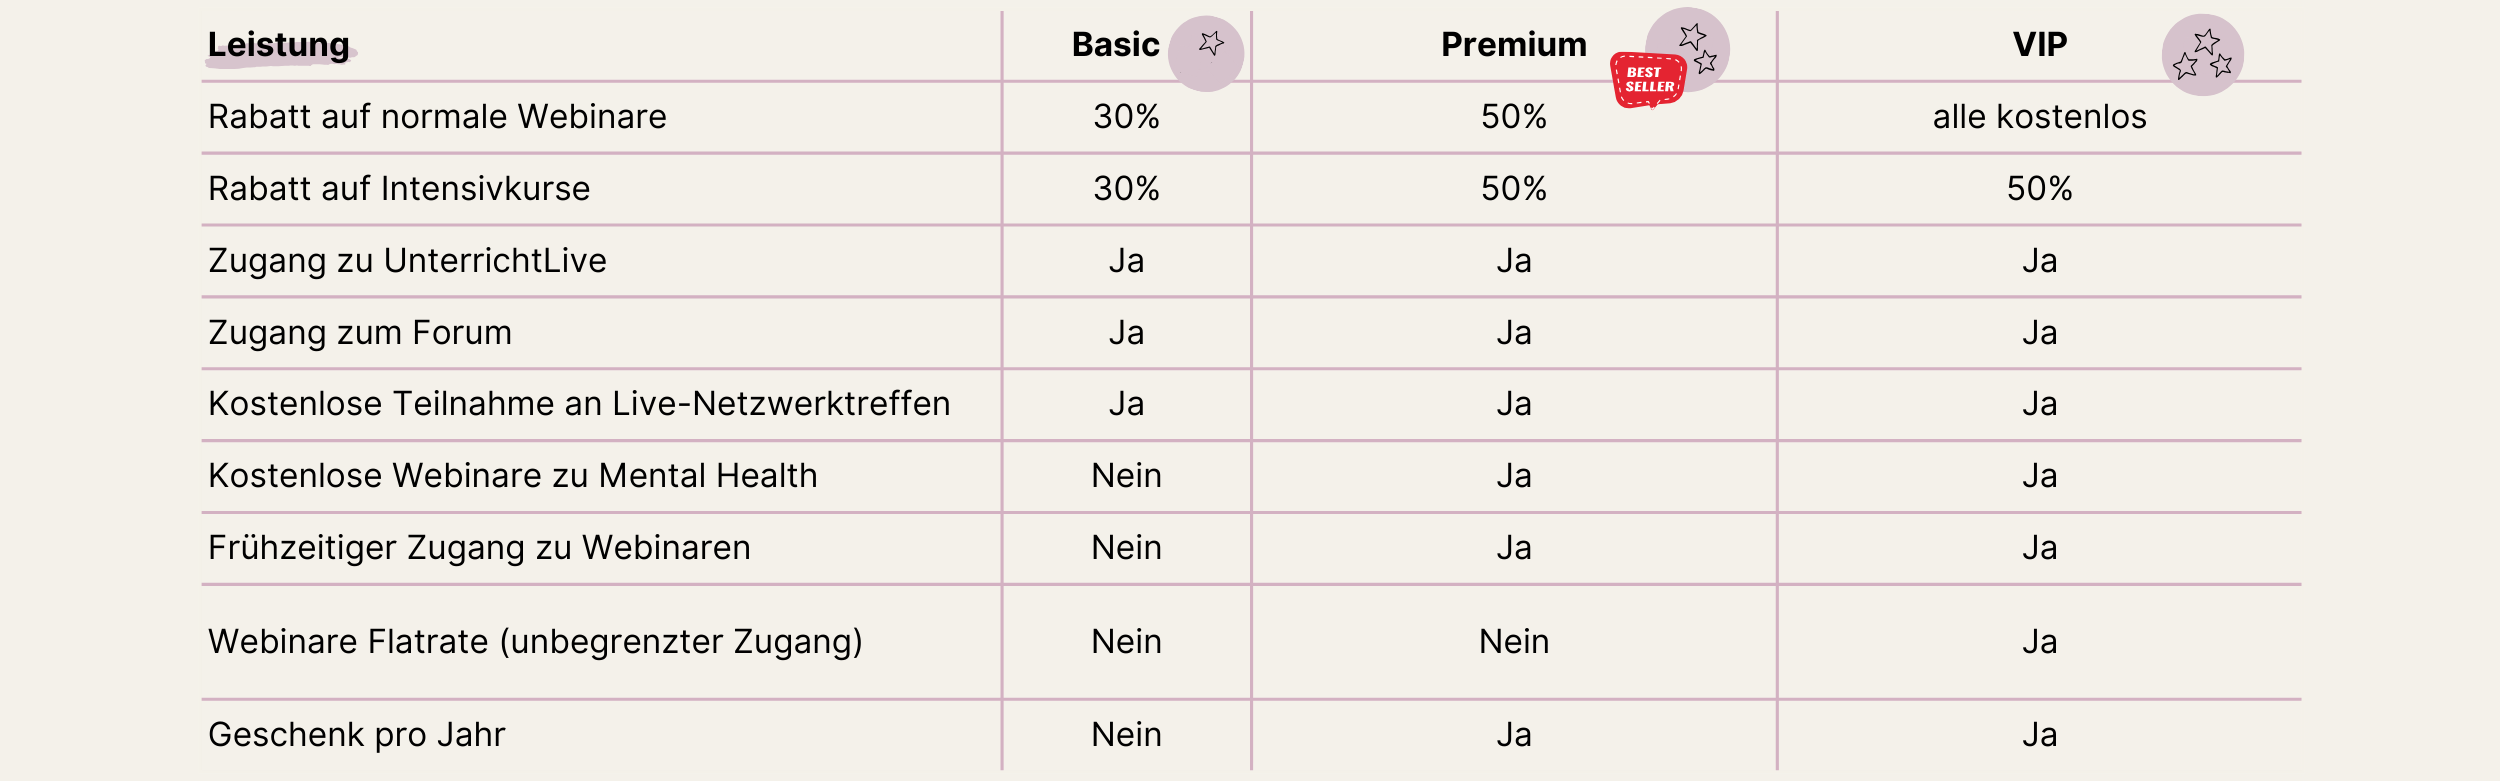Click 'Geschenk pro Jahr' row label
The width and height of the screenshot is (2500, 781).
coord(357,735)
